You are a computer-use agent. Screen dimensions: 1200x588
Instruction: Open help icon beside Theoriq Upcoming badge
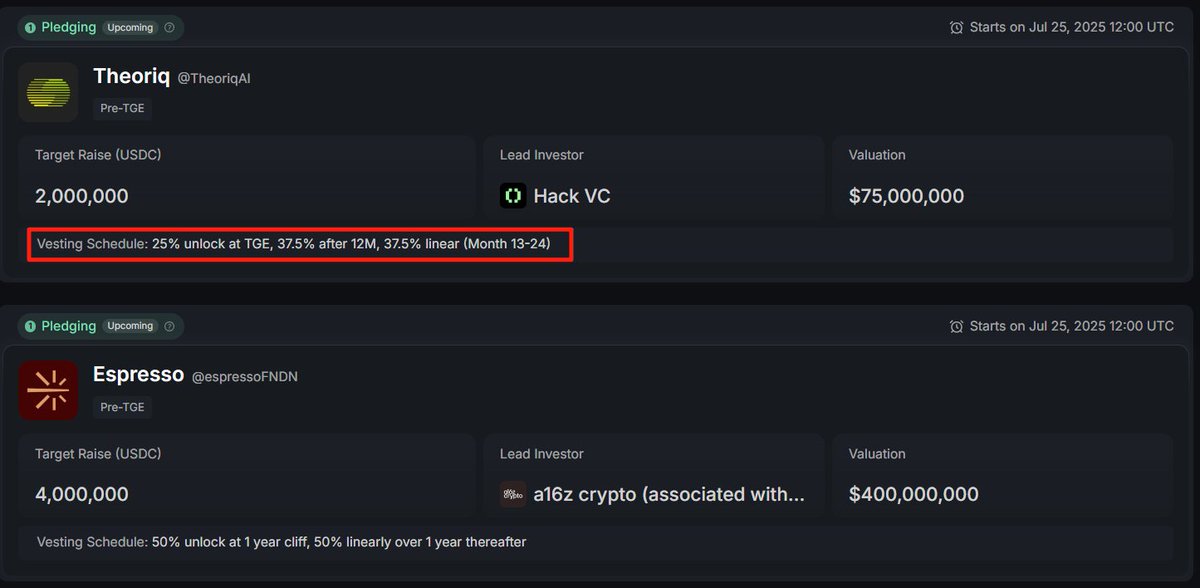169,28
